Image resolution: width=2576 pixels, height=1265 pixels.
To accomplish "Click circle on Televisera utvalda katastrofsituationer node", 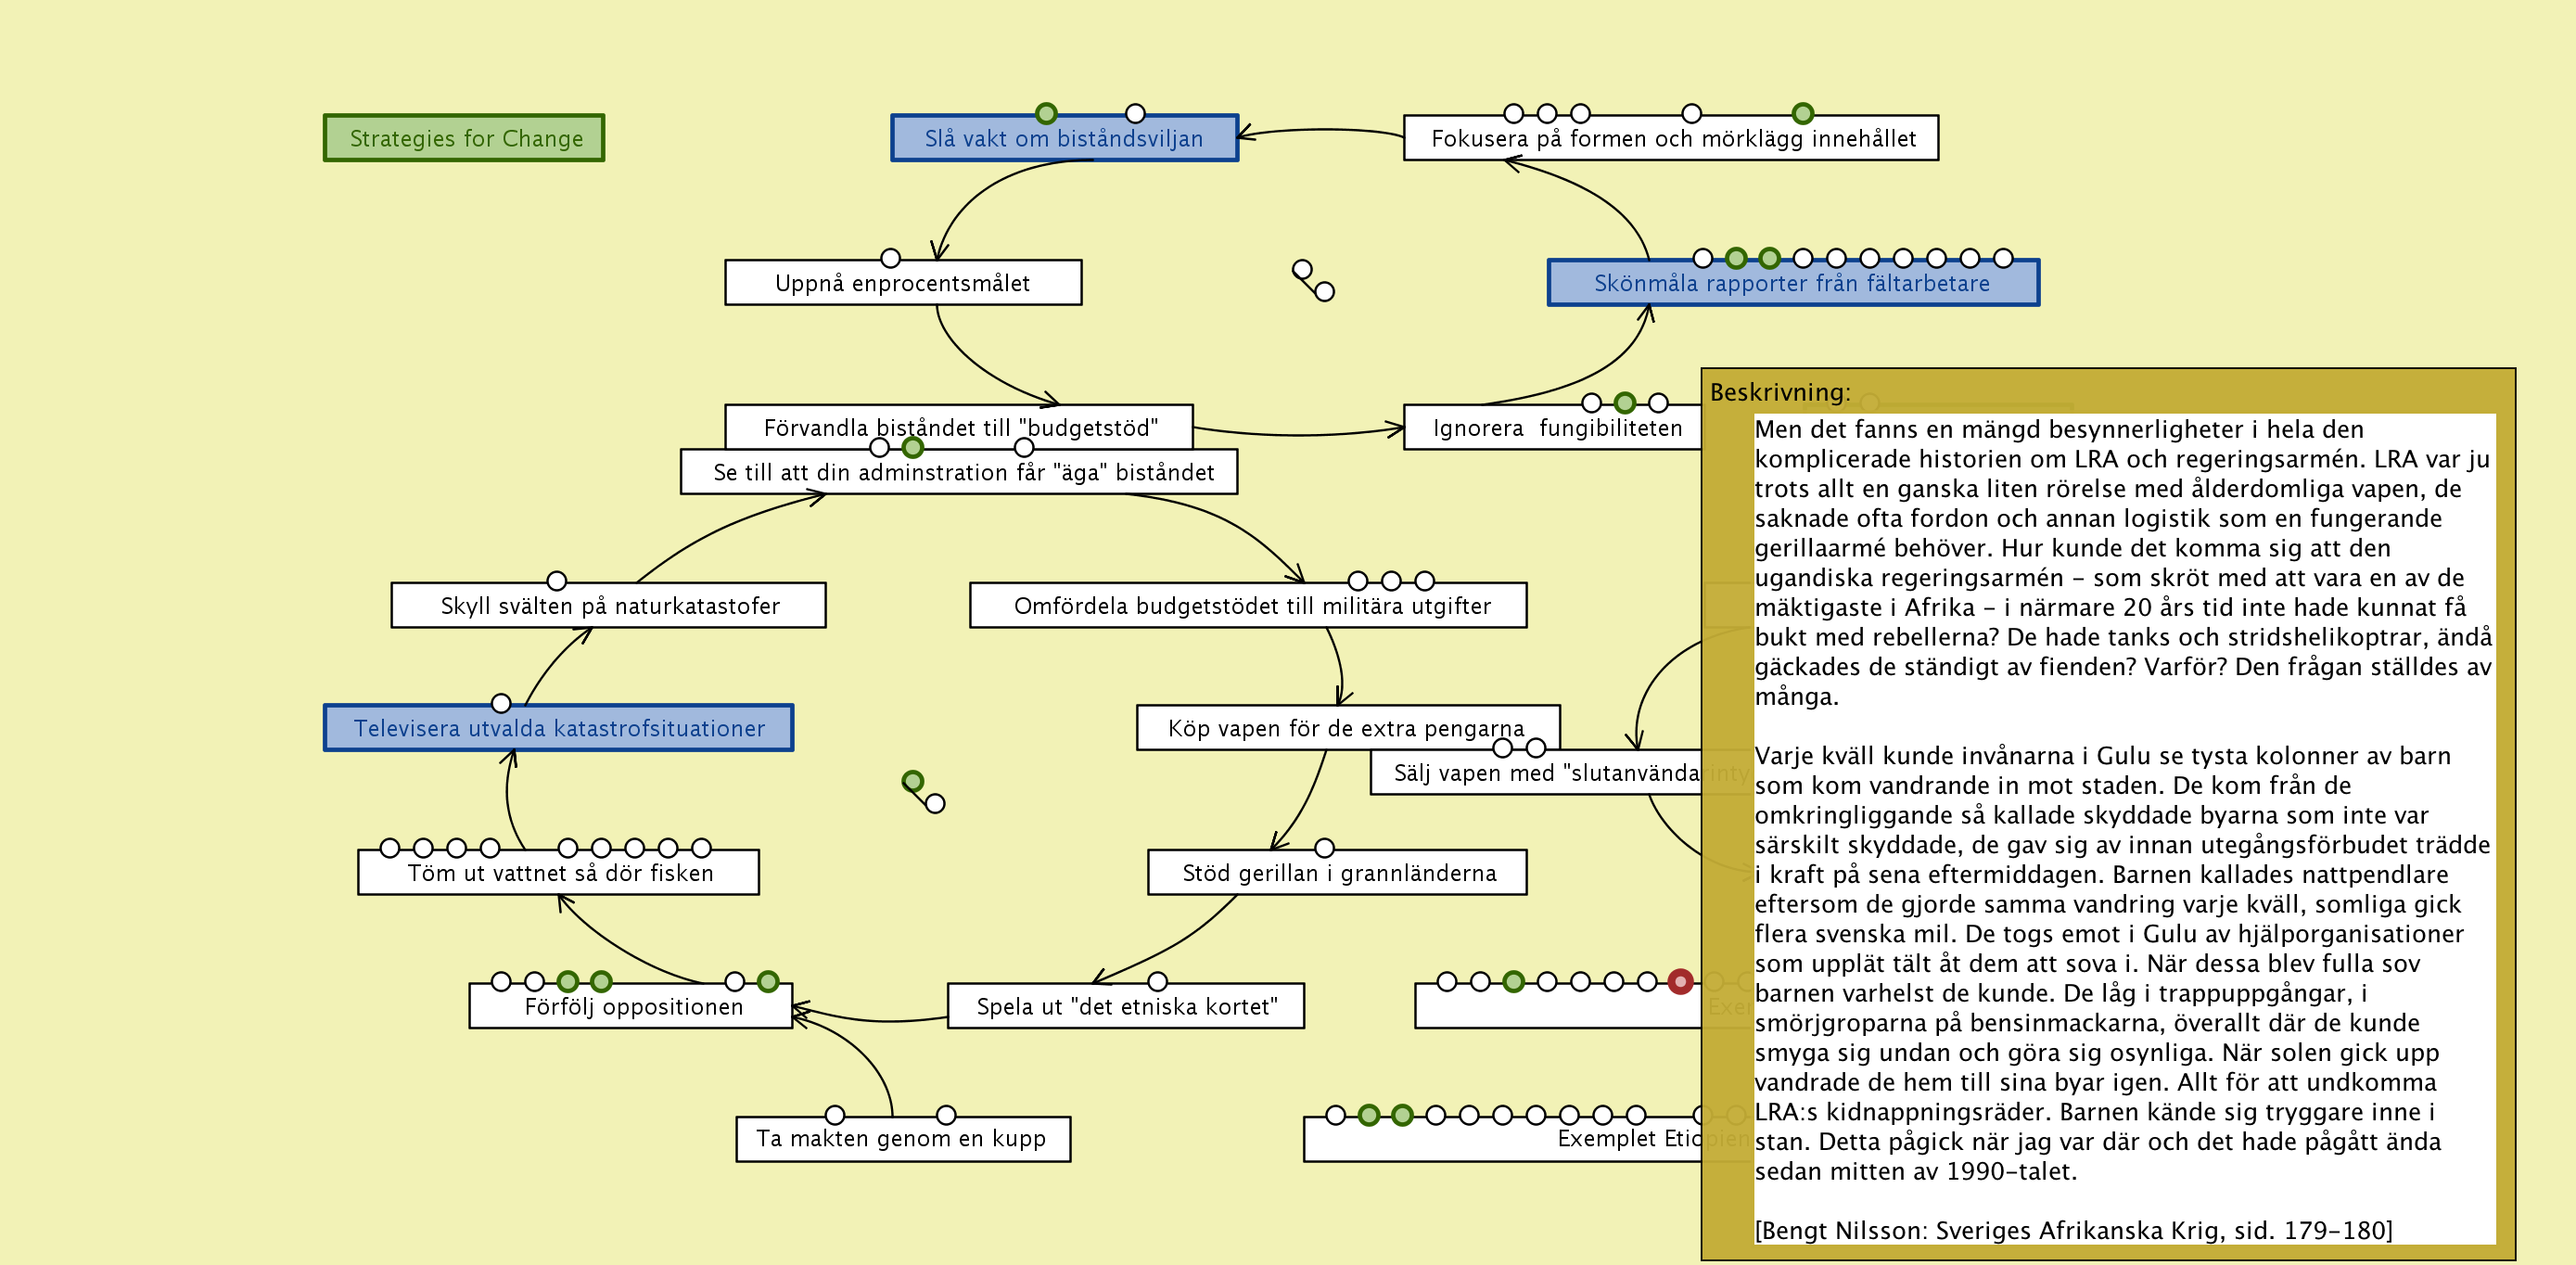I will coord(501,703).
